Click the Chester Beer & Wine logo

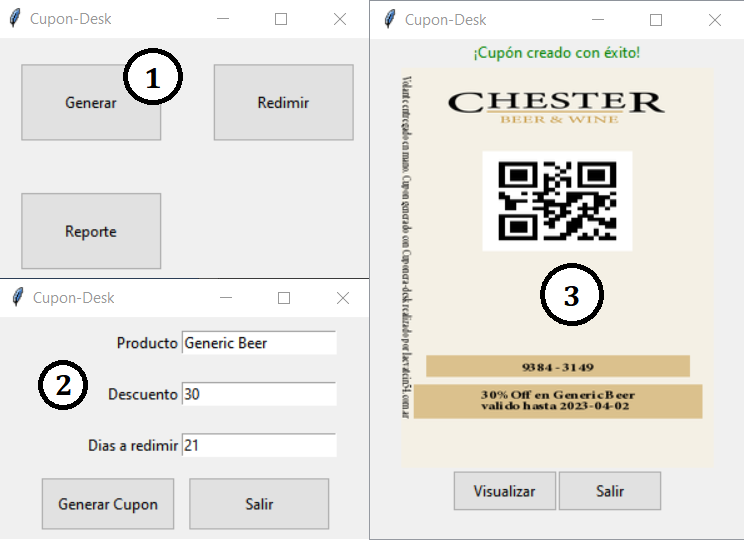coord(556,106)
